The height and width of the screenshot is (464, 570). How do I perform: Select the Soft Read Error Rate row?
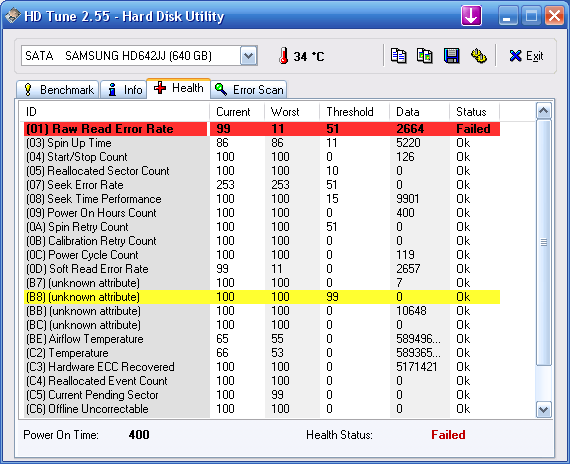point(262,269)
